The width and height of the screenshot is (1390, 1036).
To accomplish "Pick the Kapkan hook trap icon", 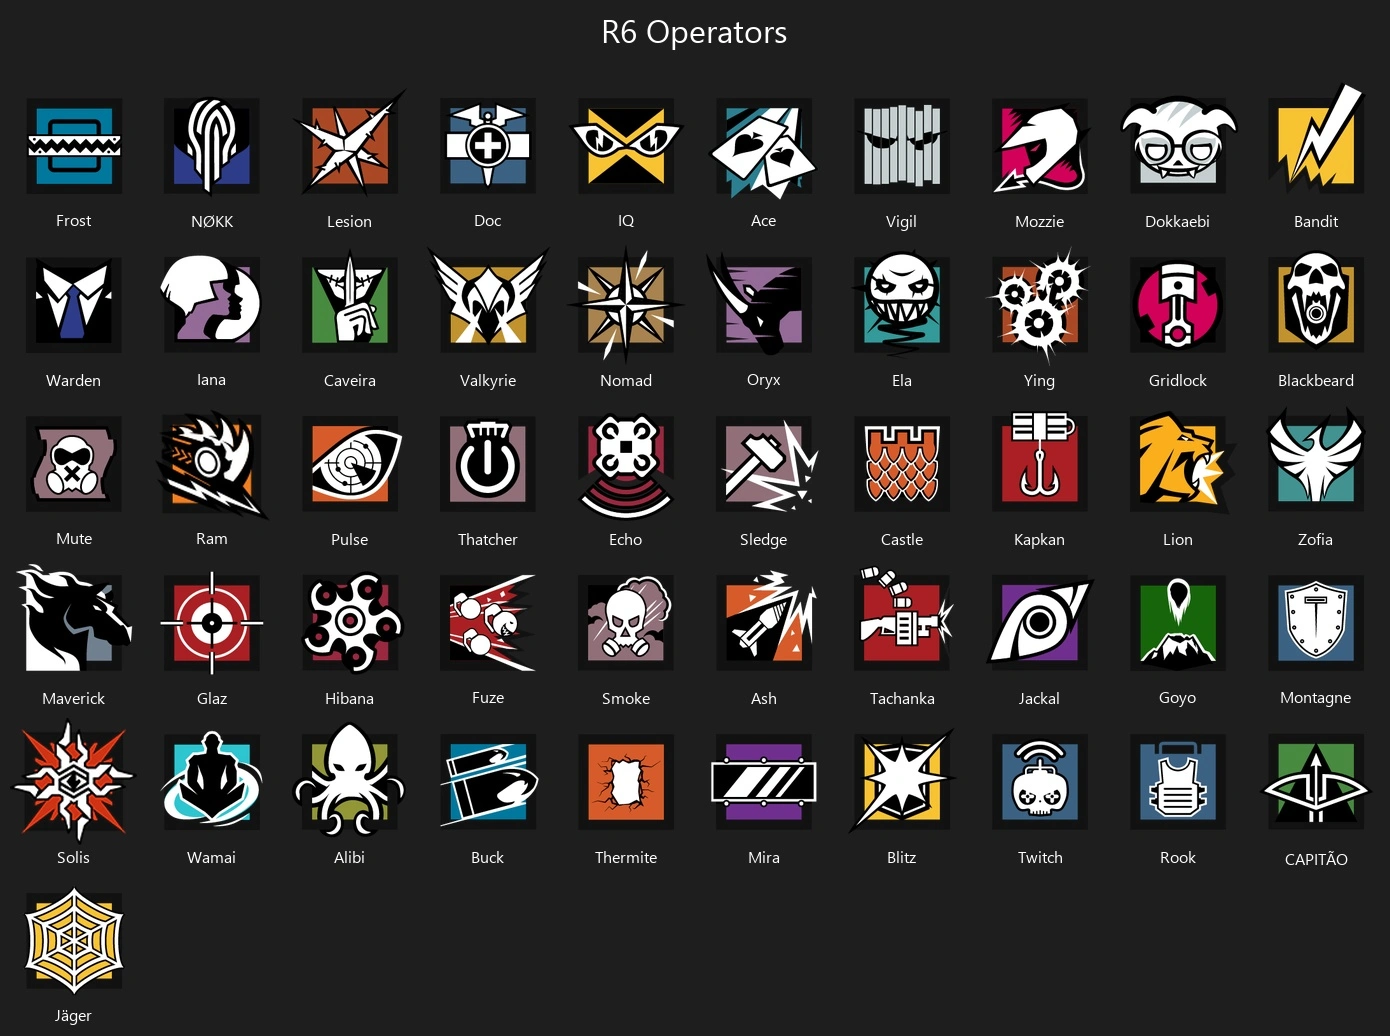I will [x=1040, y=462].
